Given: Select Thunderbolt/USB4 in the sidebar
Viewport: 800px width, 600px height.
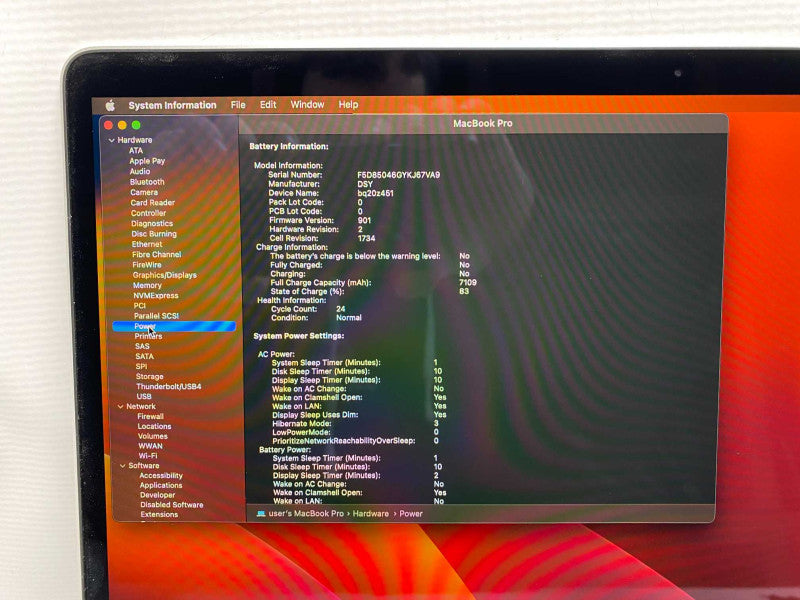Looking at the screenshot, I should coord(169,386).
